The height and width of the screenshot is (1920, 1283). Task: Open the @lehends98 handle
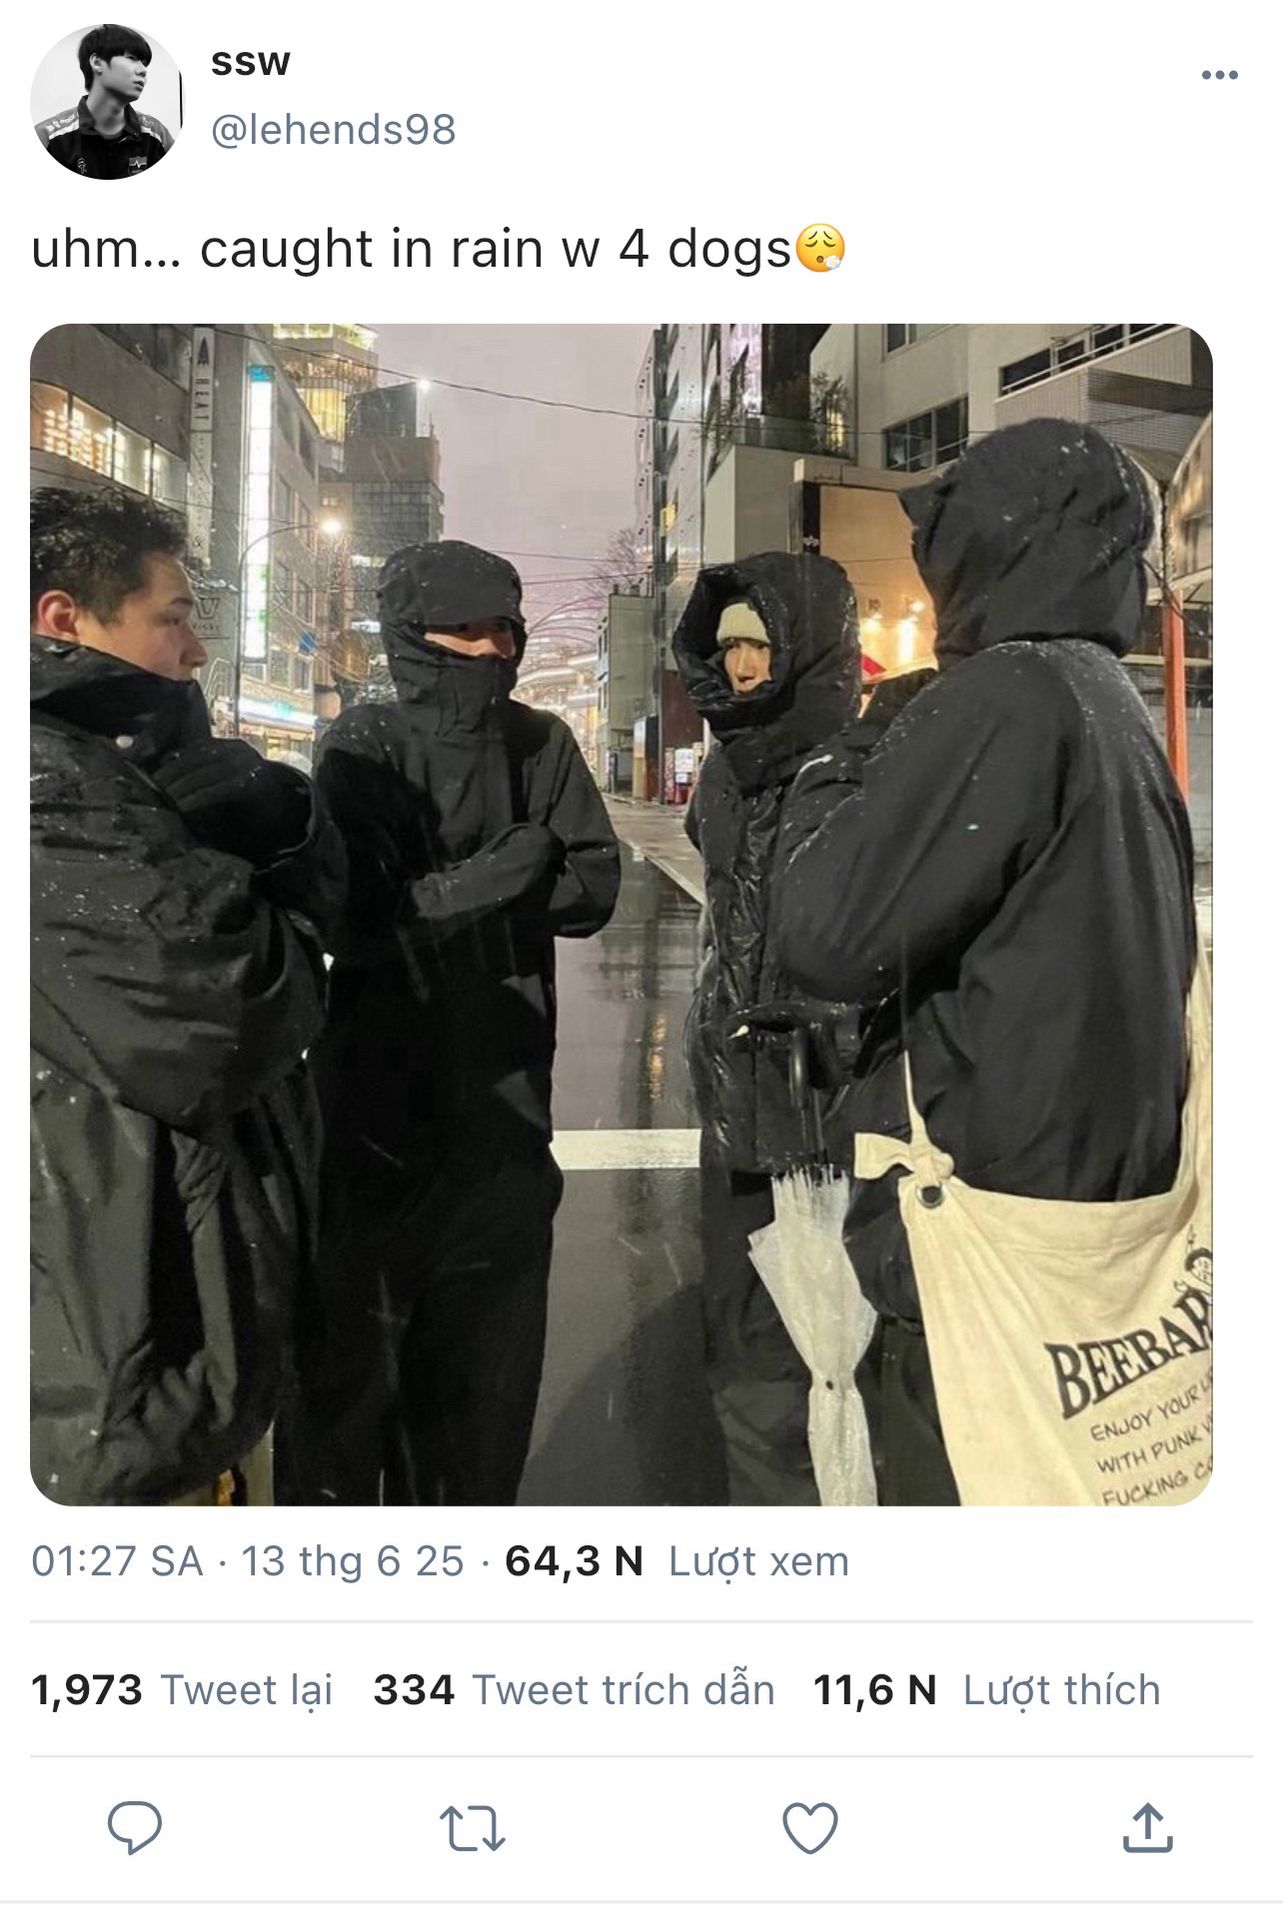click(x=333, y=130)
